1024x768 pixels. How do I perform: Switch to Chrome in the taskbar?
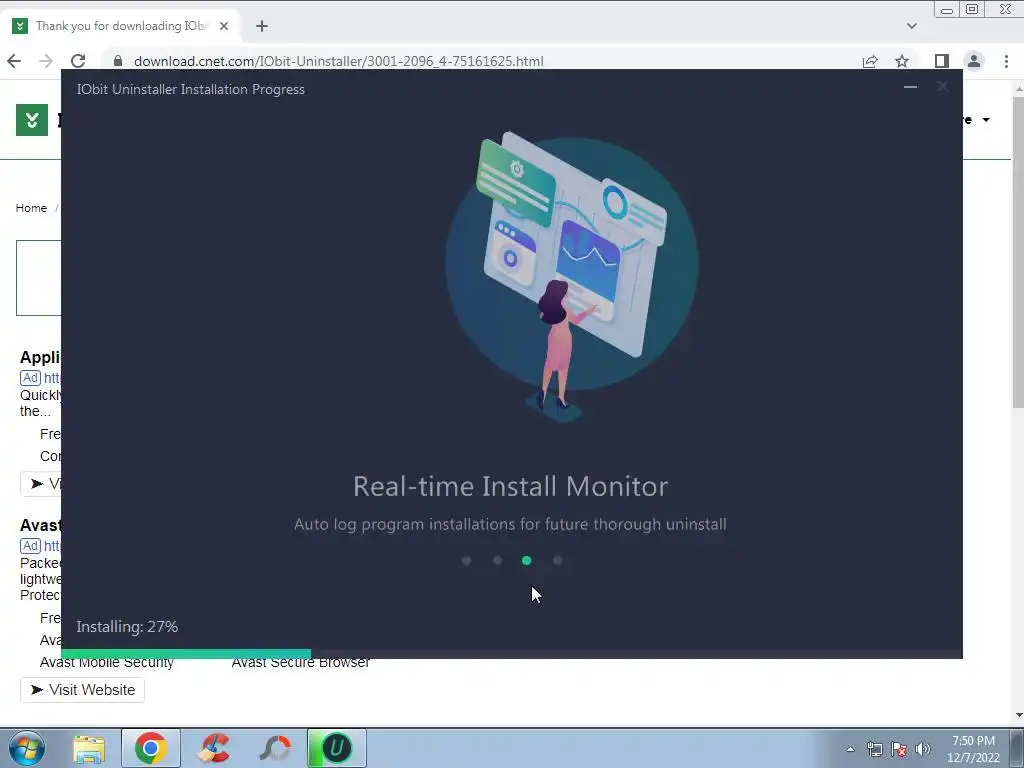point(151,748)
